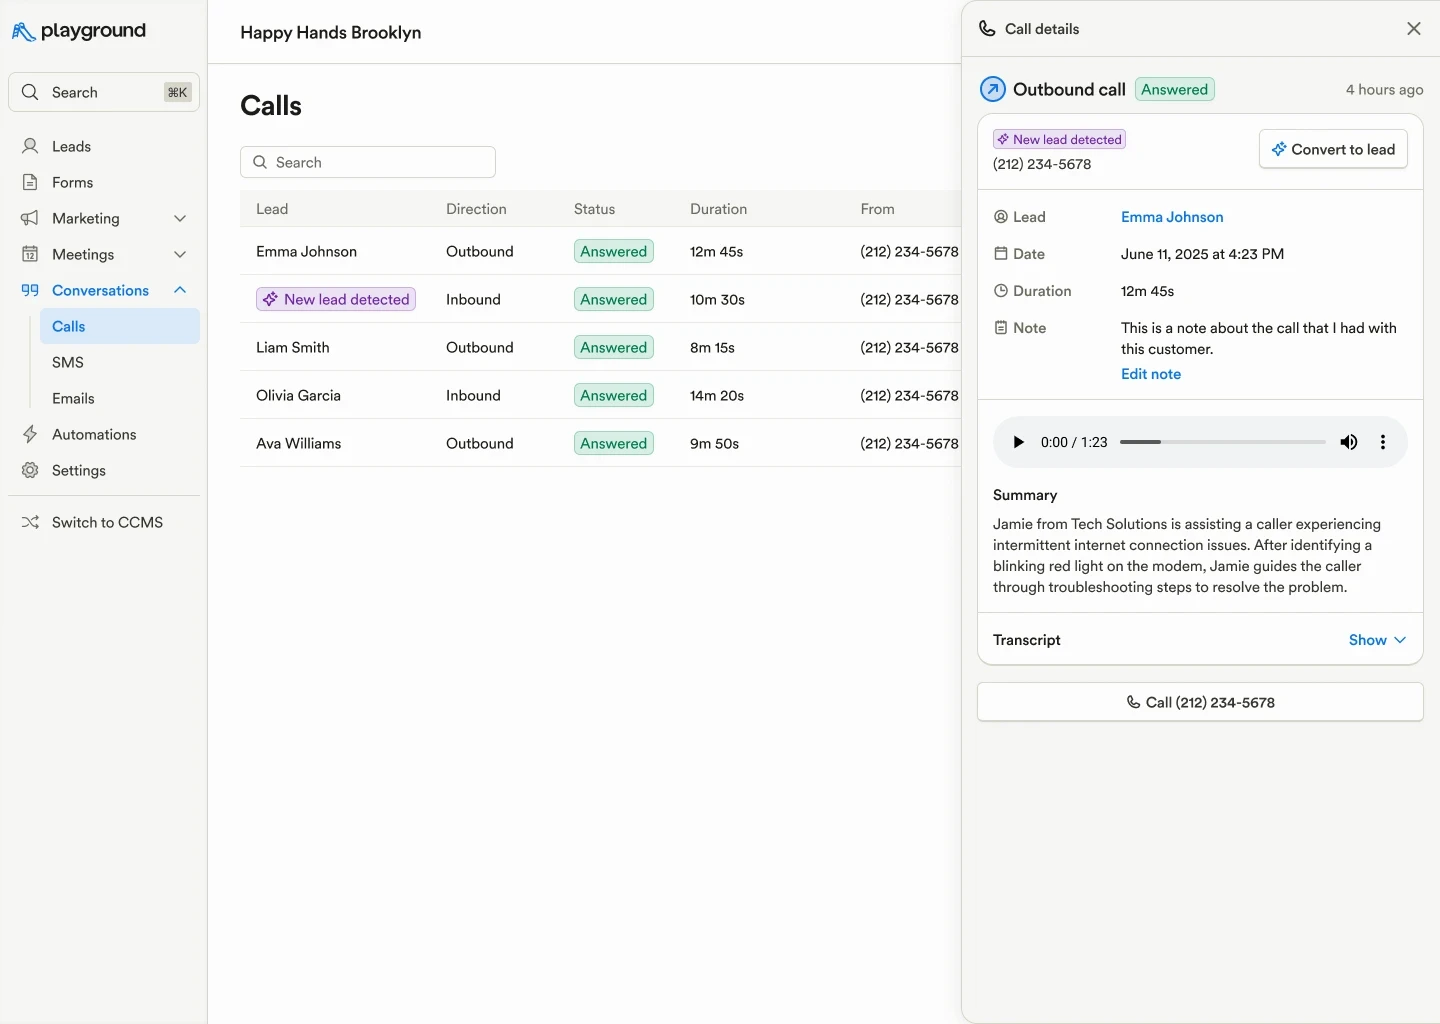Expand the Meetings menu chevron

(x=180, y=254)
